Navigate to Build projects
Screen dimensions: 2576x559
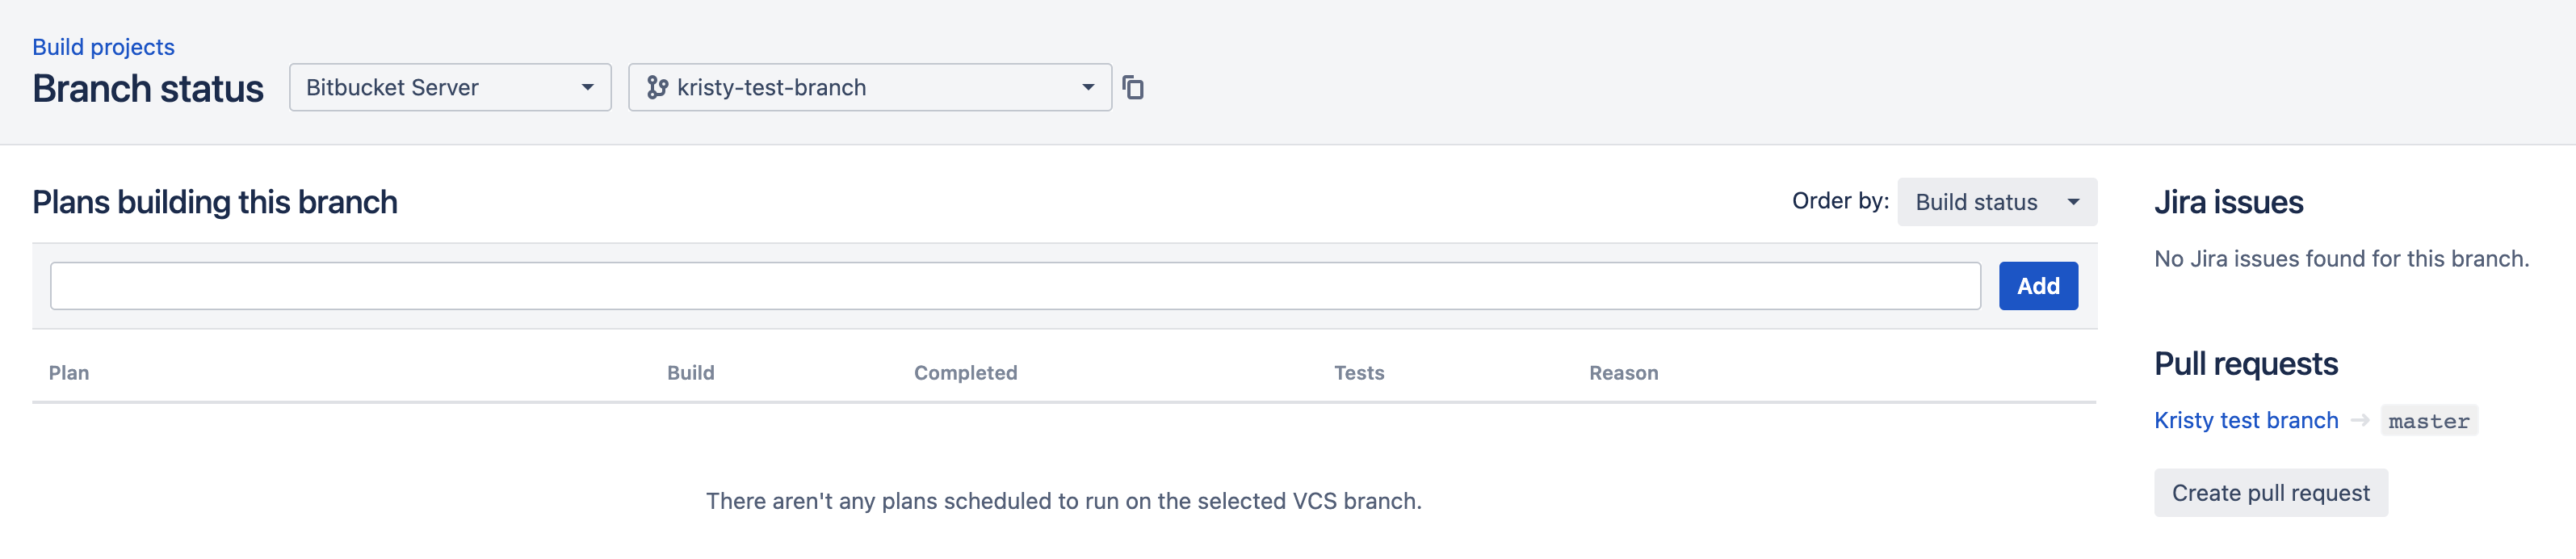click(102, 46)
